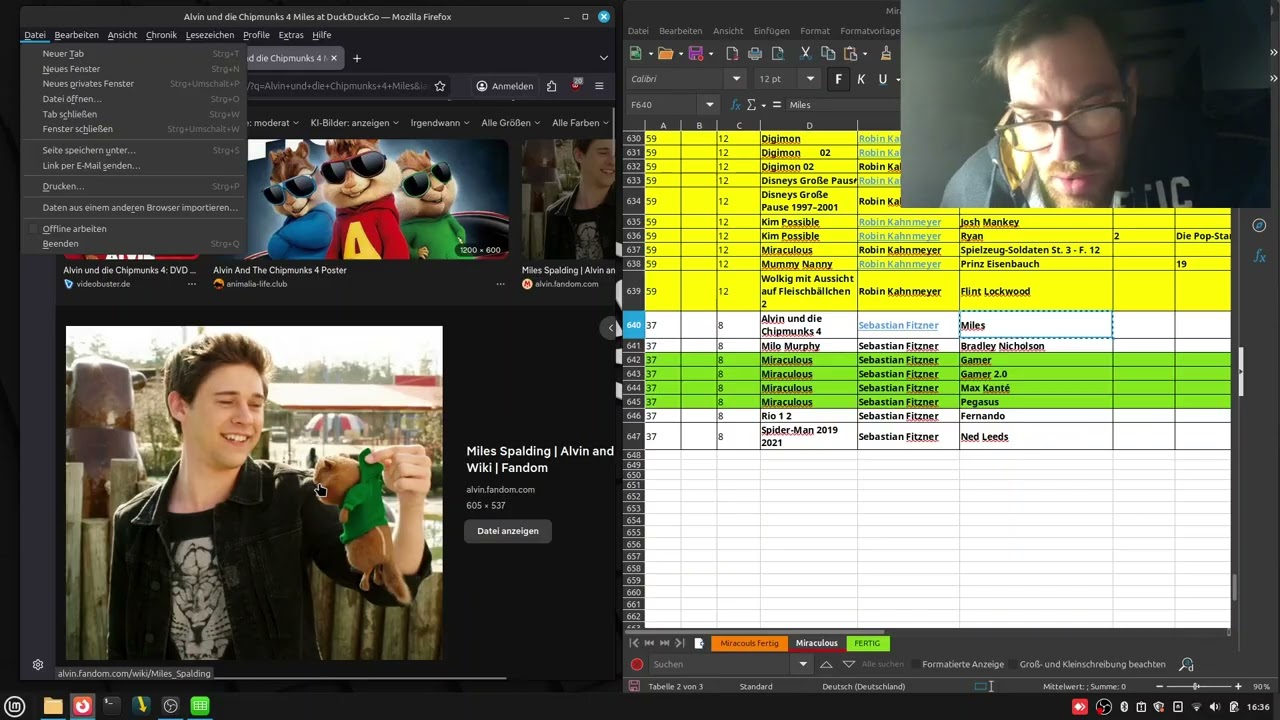This screenshot has width=1280, height=720.
Task: Go to last sheet using navigation arrow
Action: coord(680,643)
